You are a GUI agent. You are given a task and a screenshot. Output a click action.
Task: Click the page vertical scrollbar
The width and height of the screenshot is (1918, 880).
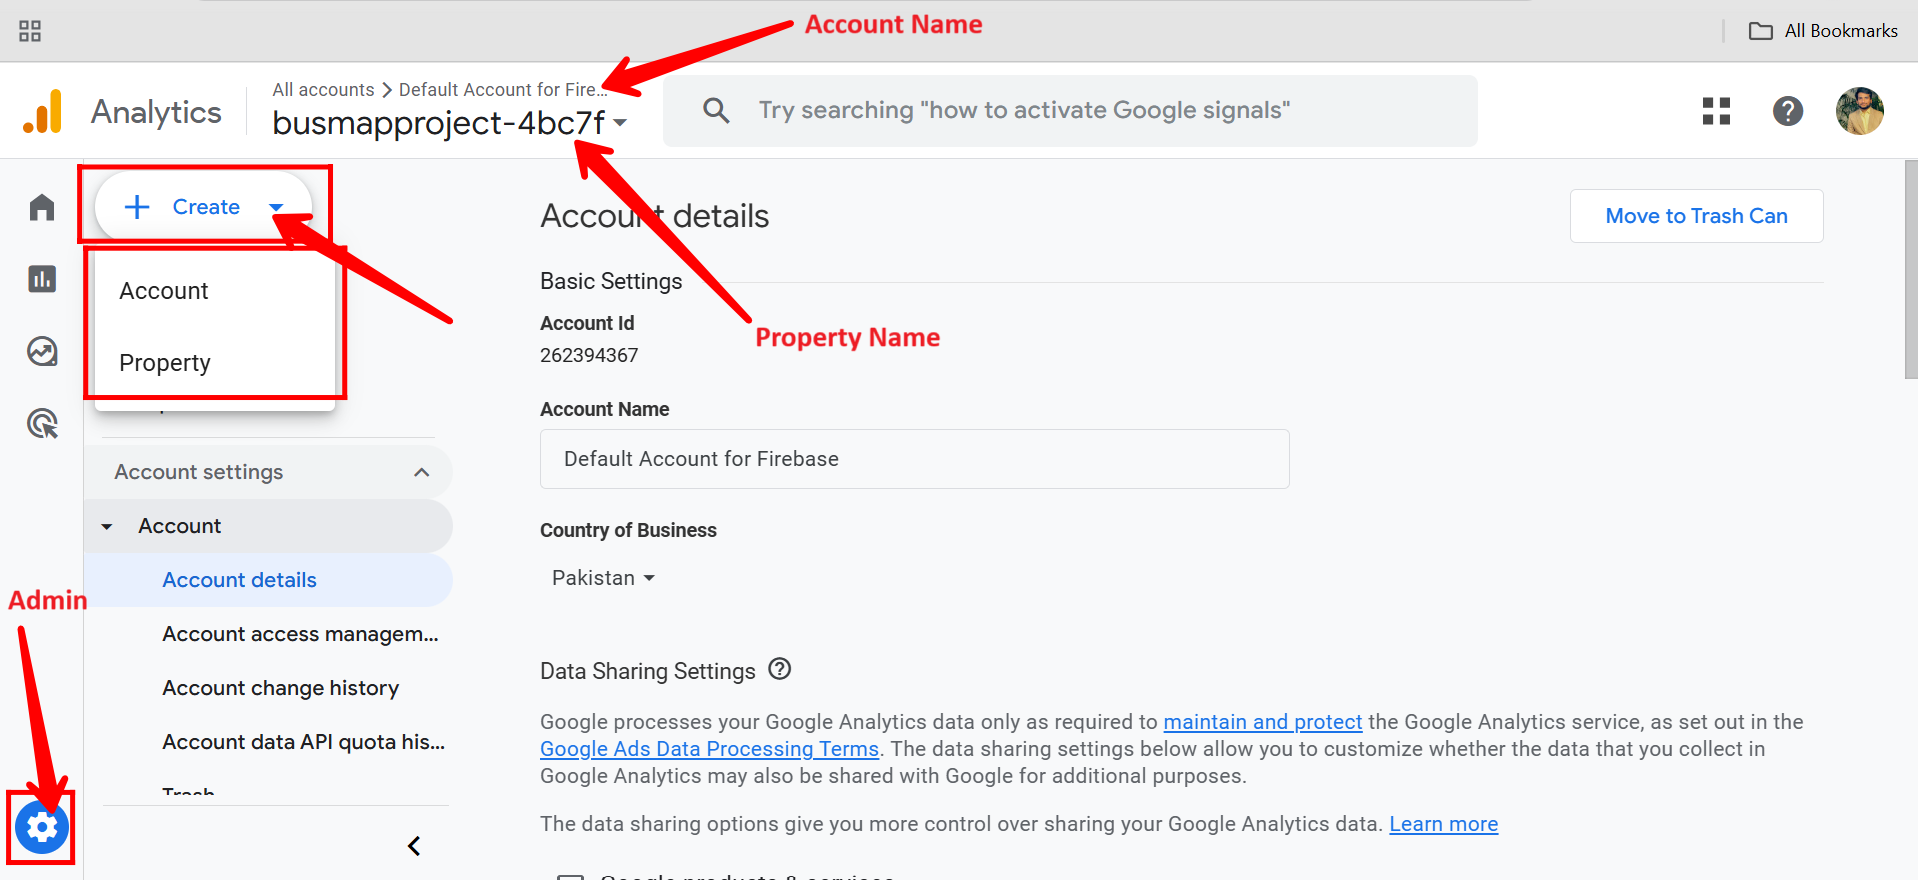pyautogui.click(x=1911, y=270)
